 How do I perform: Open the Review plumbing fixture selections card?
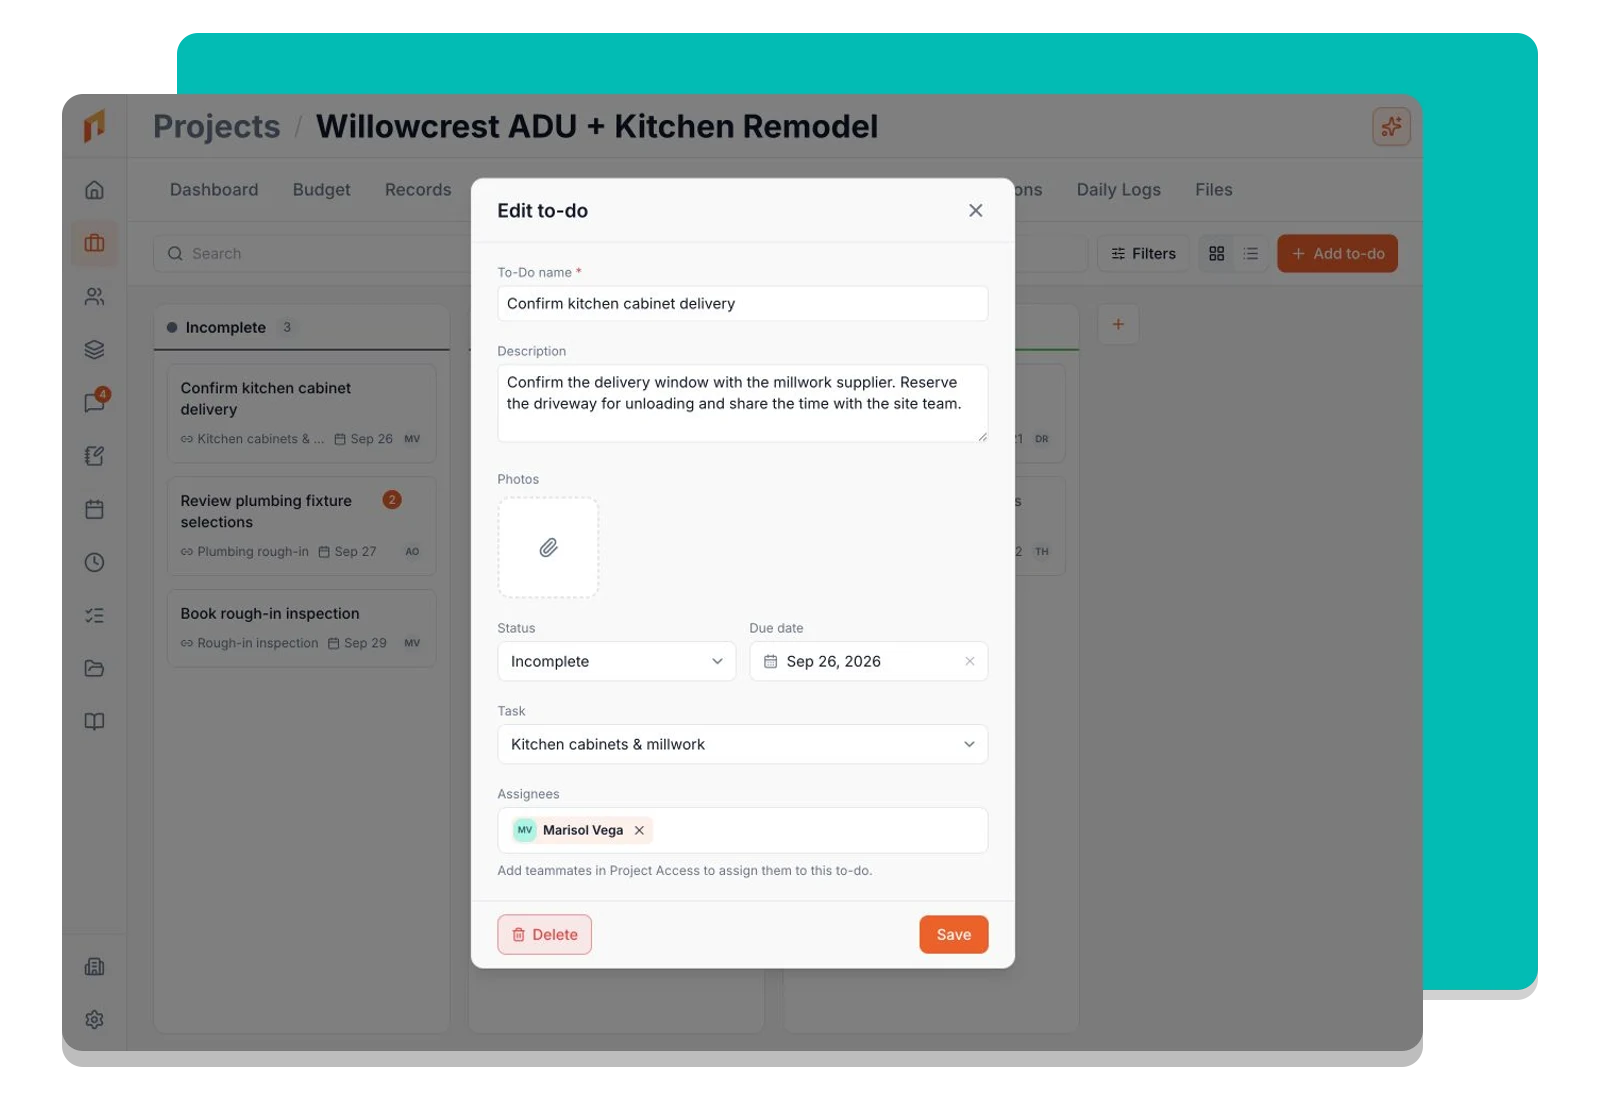tap(302, 526)
